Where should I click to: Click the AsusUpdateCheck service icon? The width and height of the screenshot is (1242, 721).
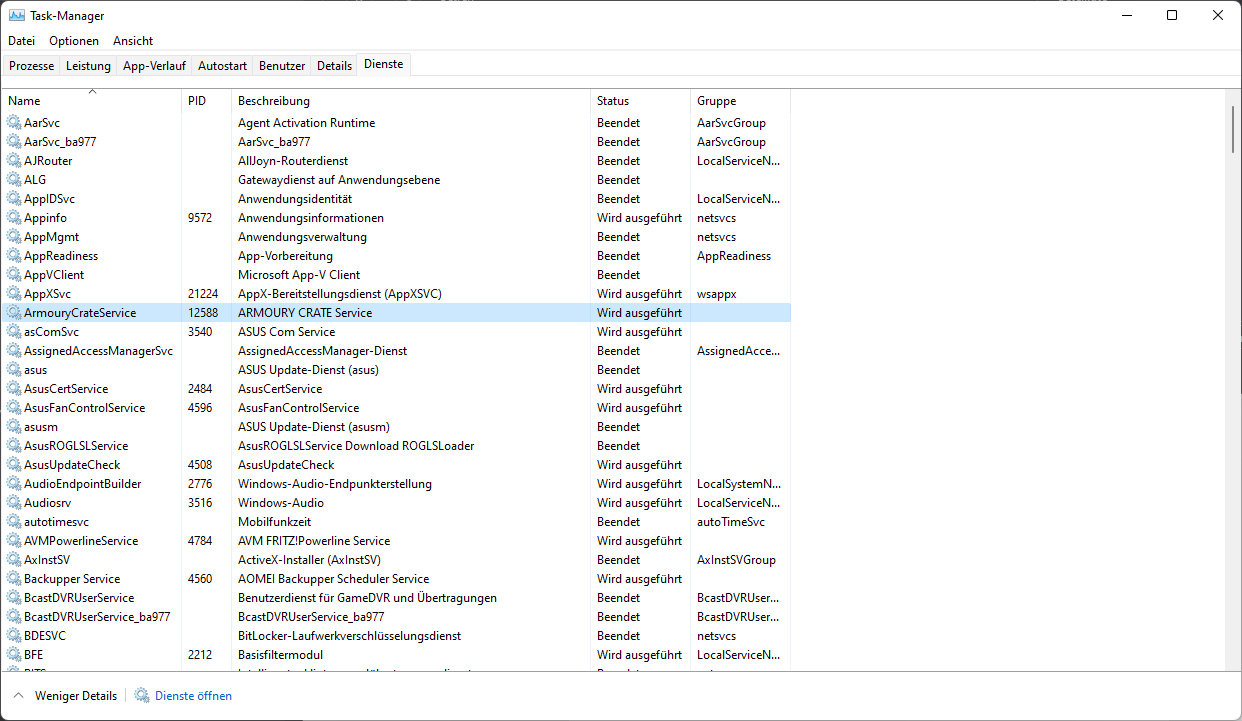pos(14,465)
